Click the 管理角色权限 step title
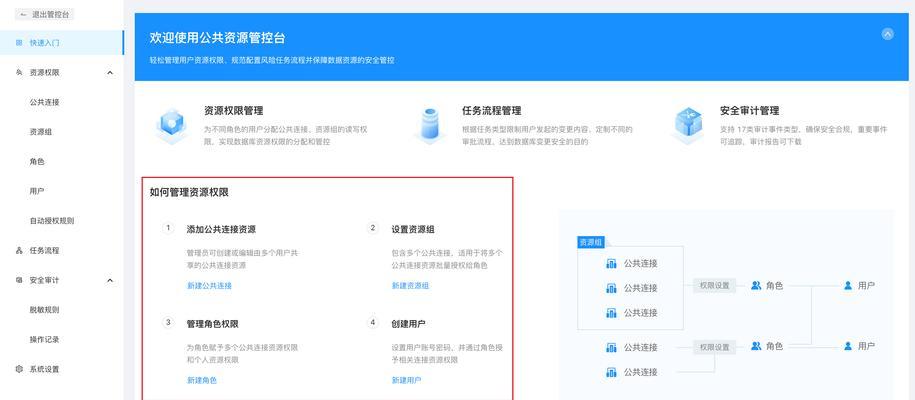This screenshot has width=915, height=400. coord(212,324)
